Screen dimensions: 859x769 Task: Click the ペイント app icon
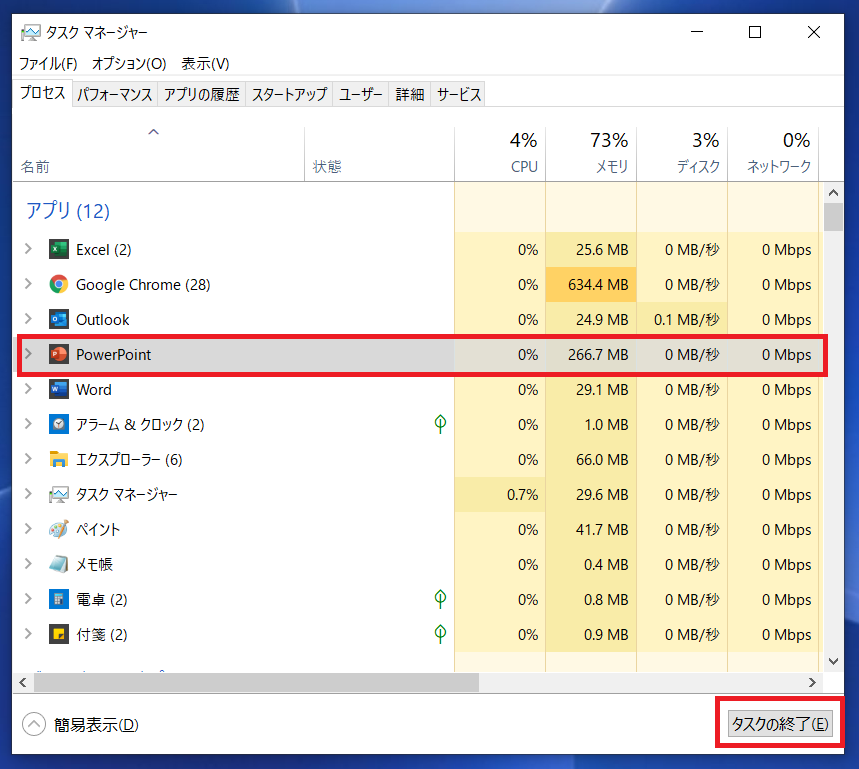[x=59, y=530]
